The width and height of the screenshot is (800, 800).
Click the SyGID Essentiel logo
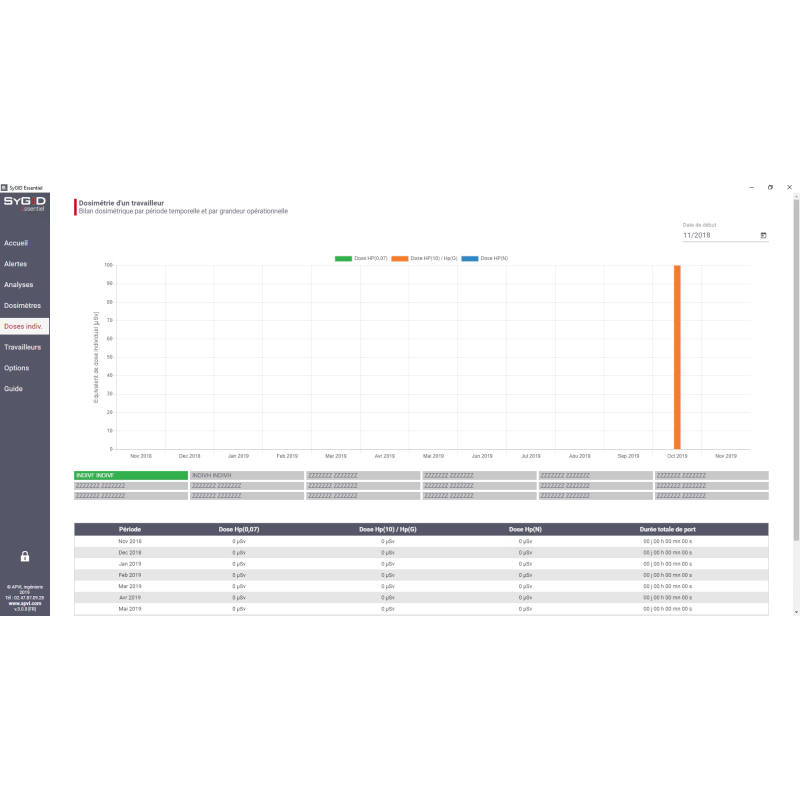(x=24, y=203)
